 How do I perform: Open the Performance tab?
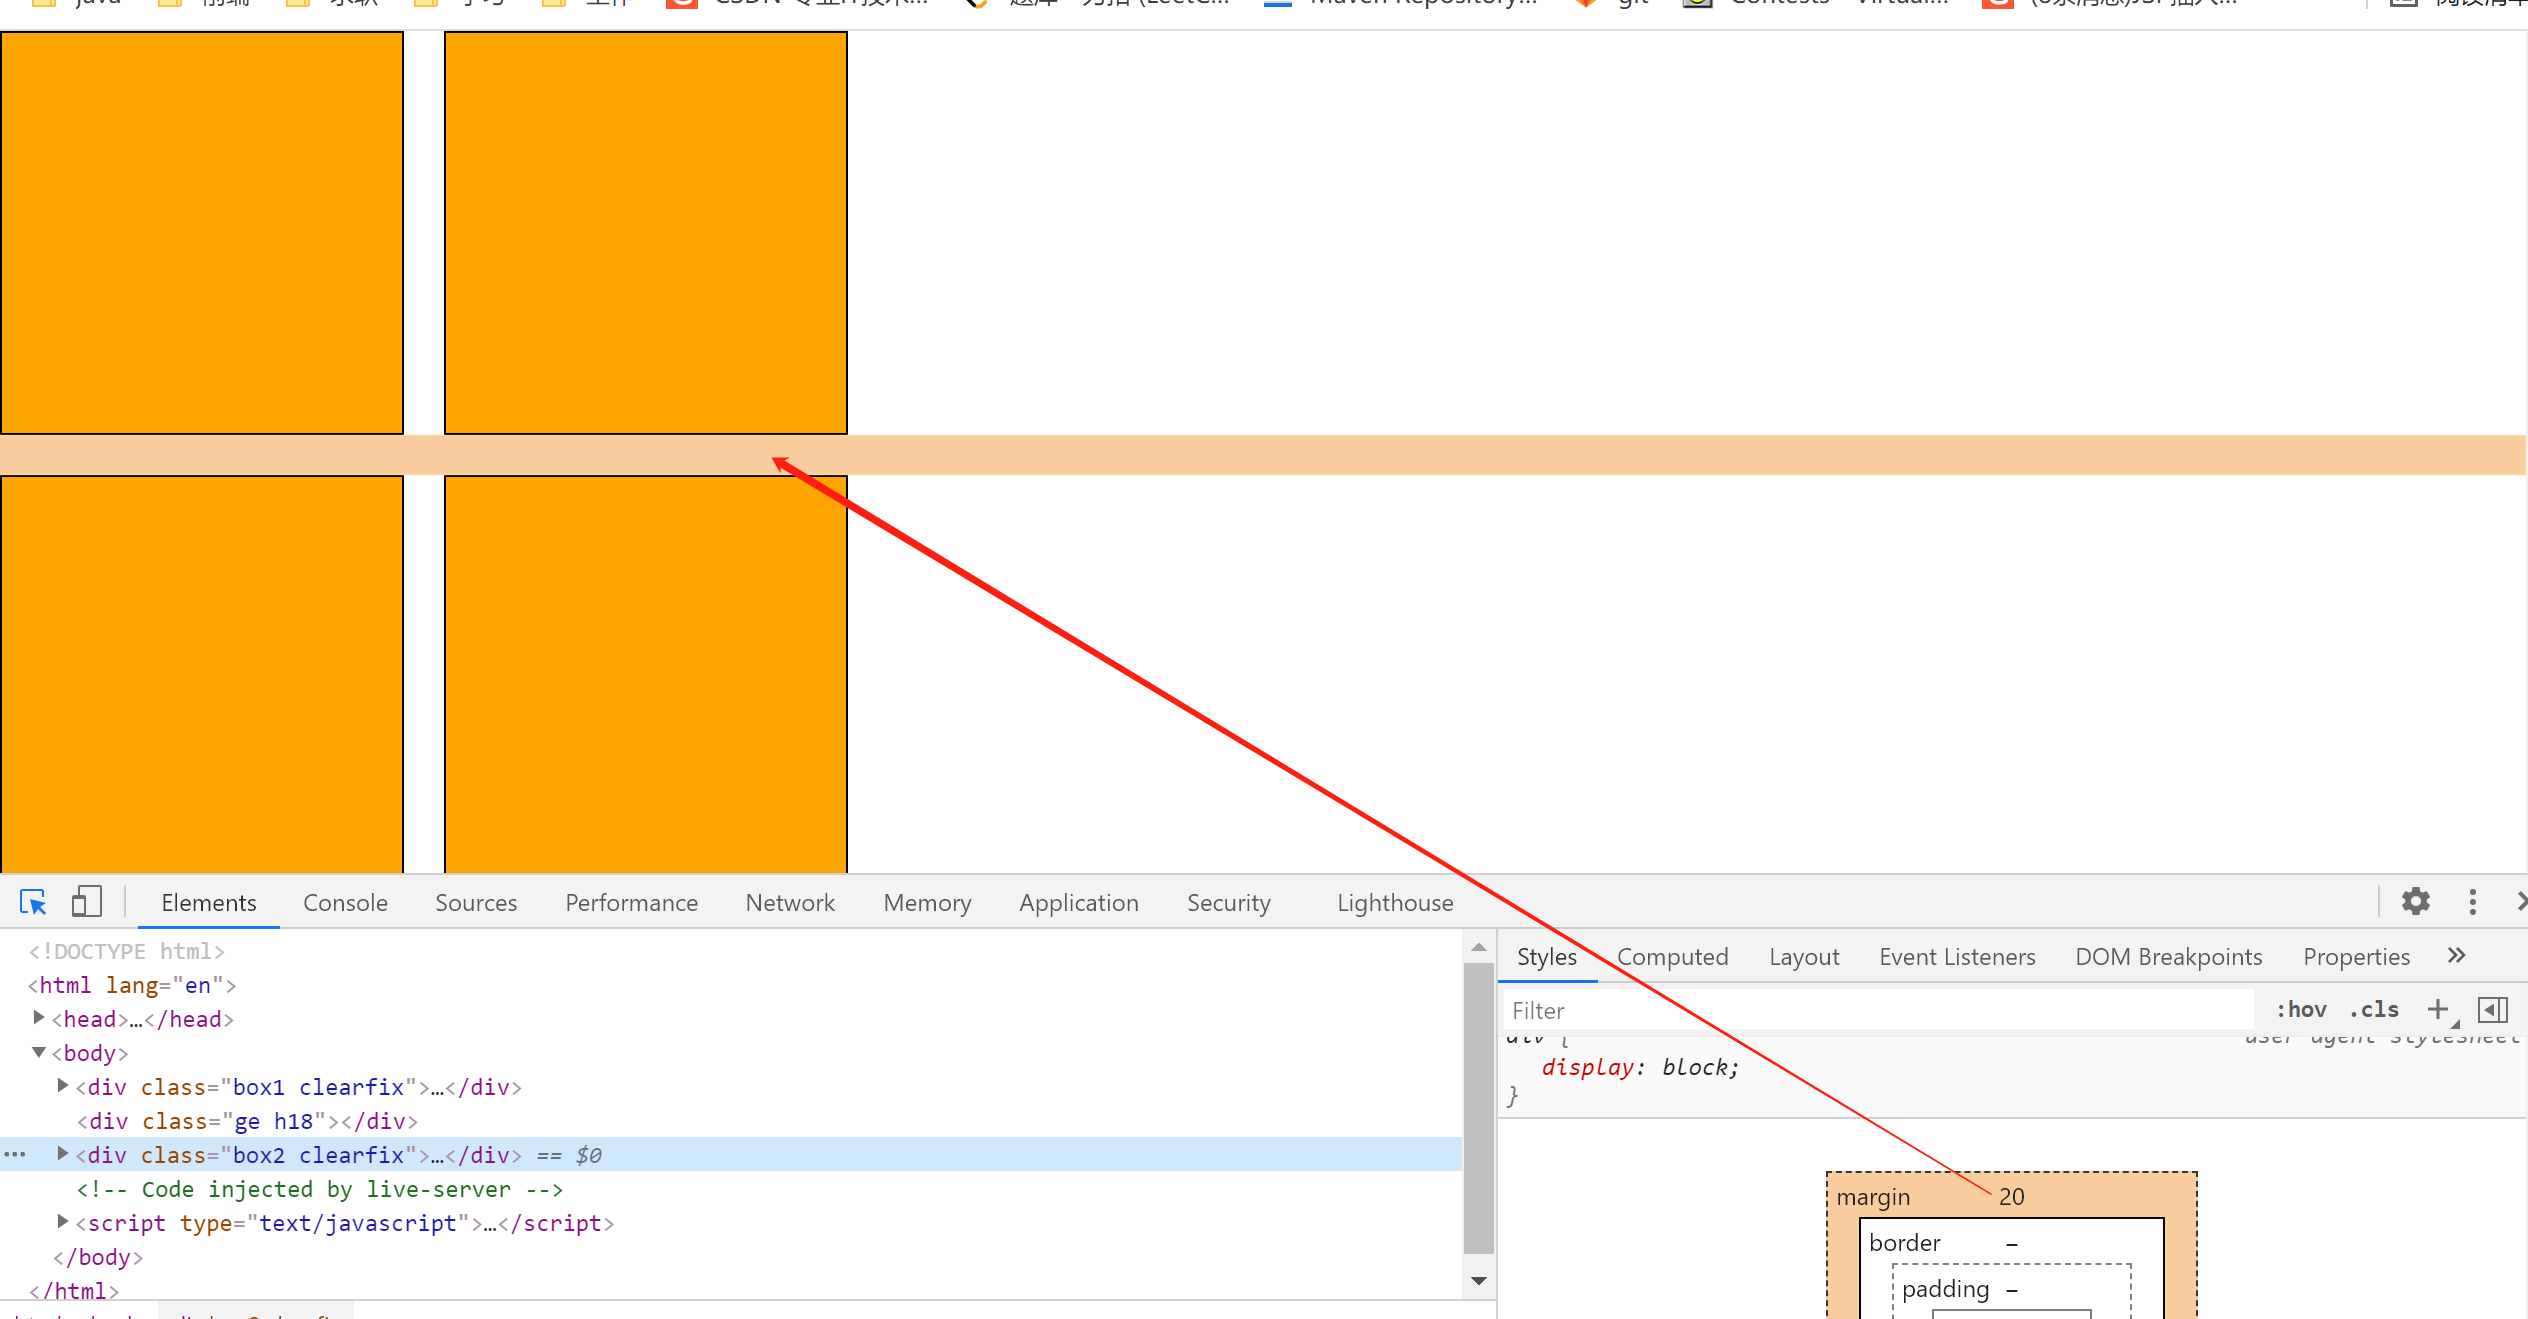click(631, 903)
